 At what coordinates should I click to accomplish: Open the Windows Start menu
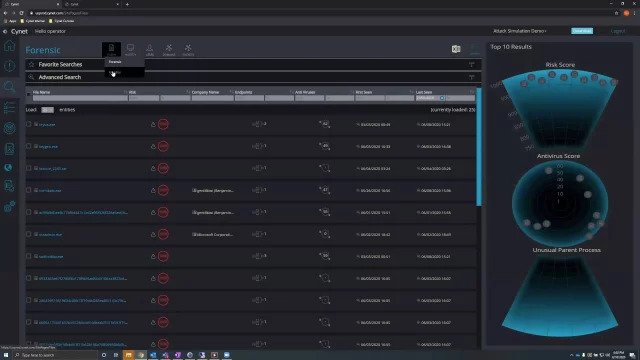point(6,355)
